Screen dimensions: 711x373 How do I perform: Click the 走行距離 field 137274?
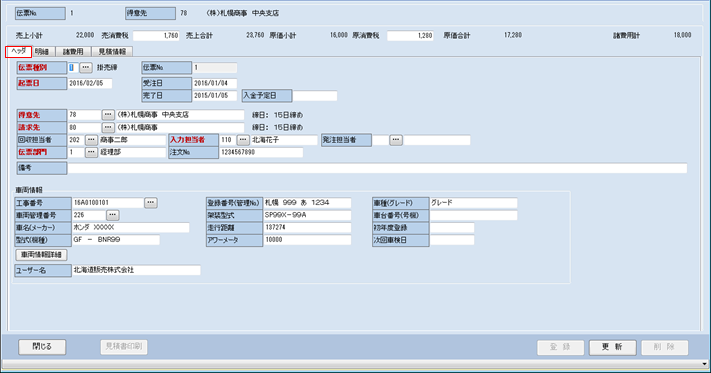tap(307, 228)
